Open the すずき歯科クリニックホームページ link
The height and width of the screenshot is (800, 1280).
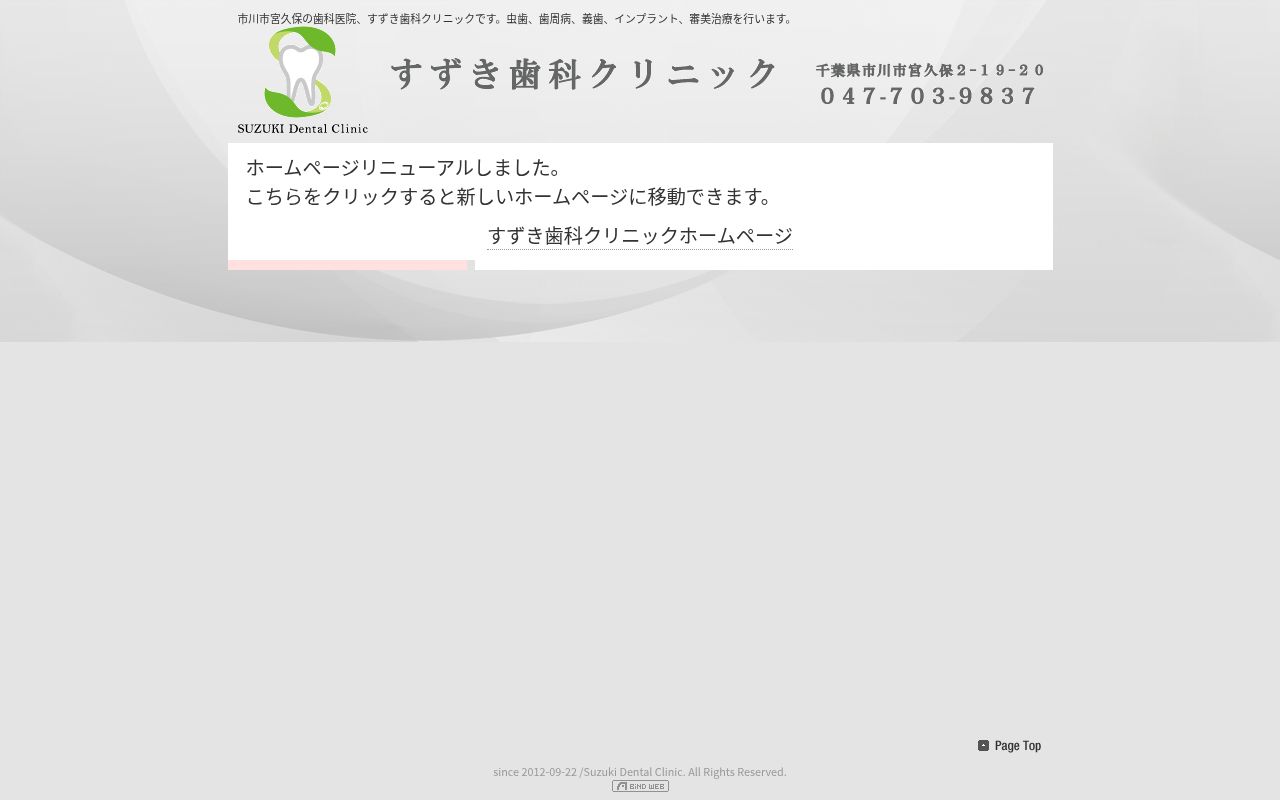(x=640, y=236)
